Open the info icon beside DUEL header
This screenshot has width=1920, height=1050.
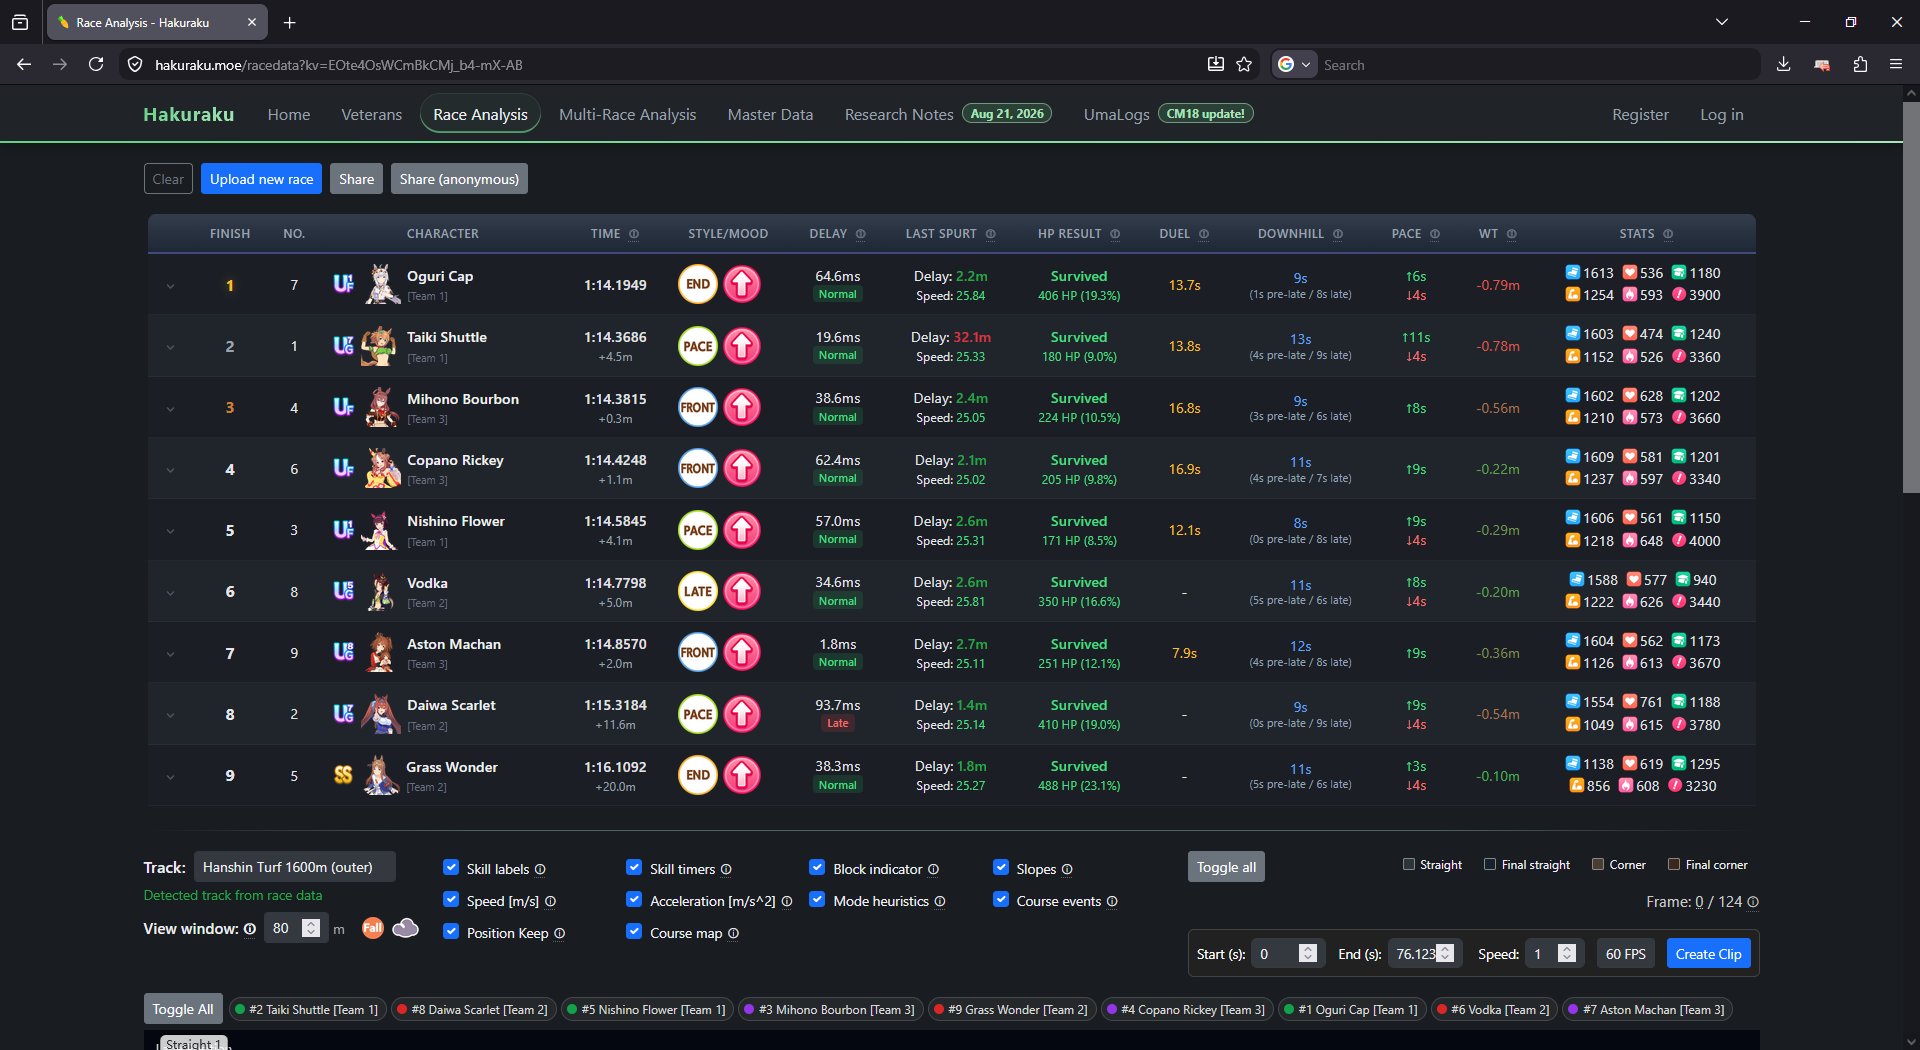[x=1204, y=234]
